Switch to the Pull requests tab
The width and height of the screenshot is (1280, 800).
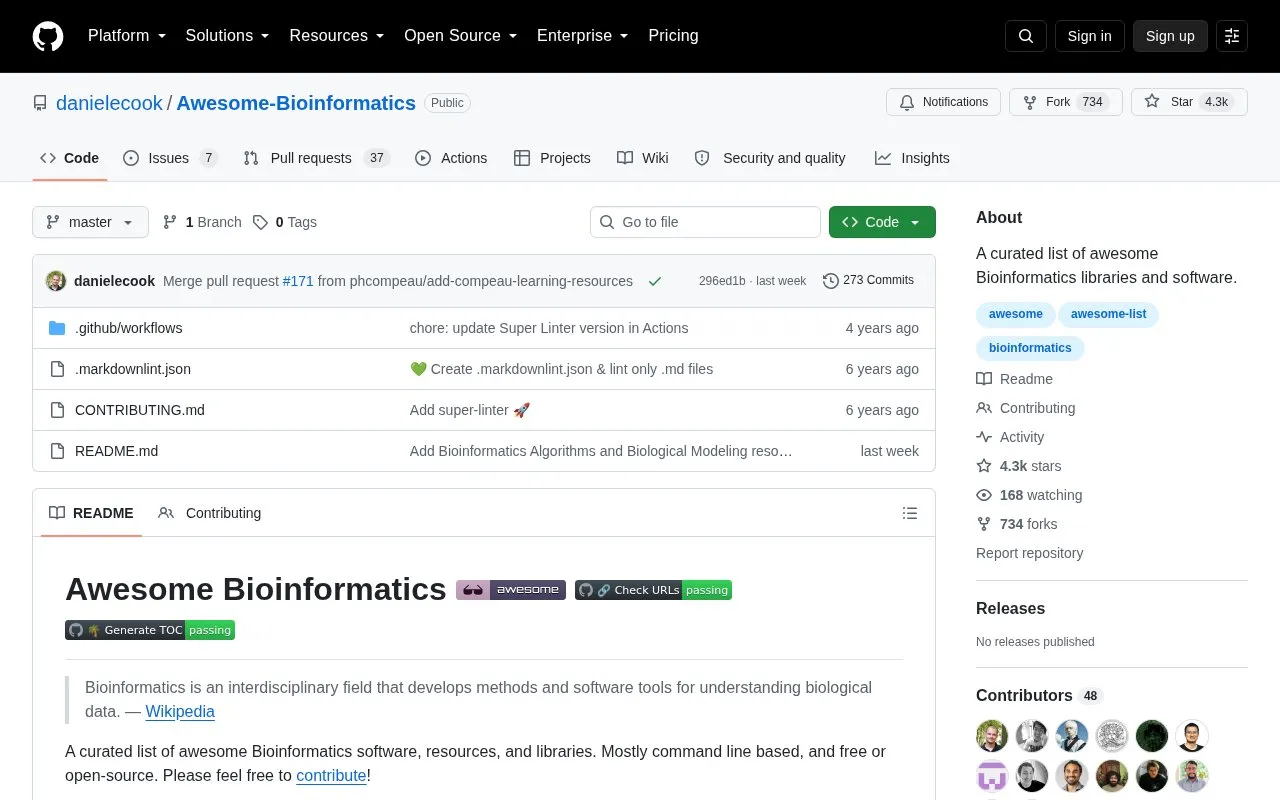316,158
